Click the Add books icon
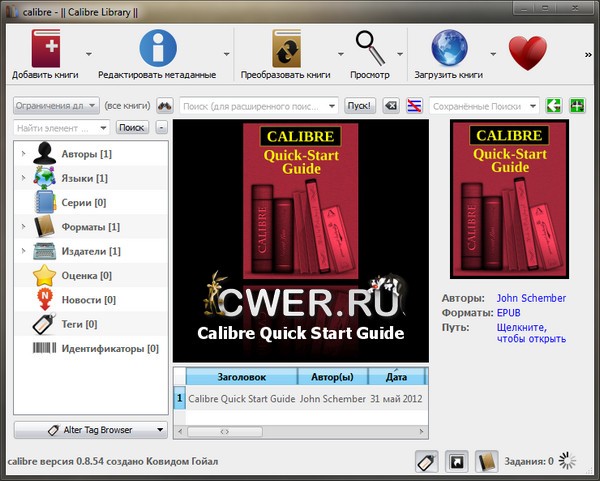This screenshot has width=600, height=481. pyautogui.click(x=45, y=49)
